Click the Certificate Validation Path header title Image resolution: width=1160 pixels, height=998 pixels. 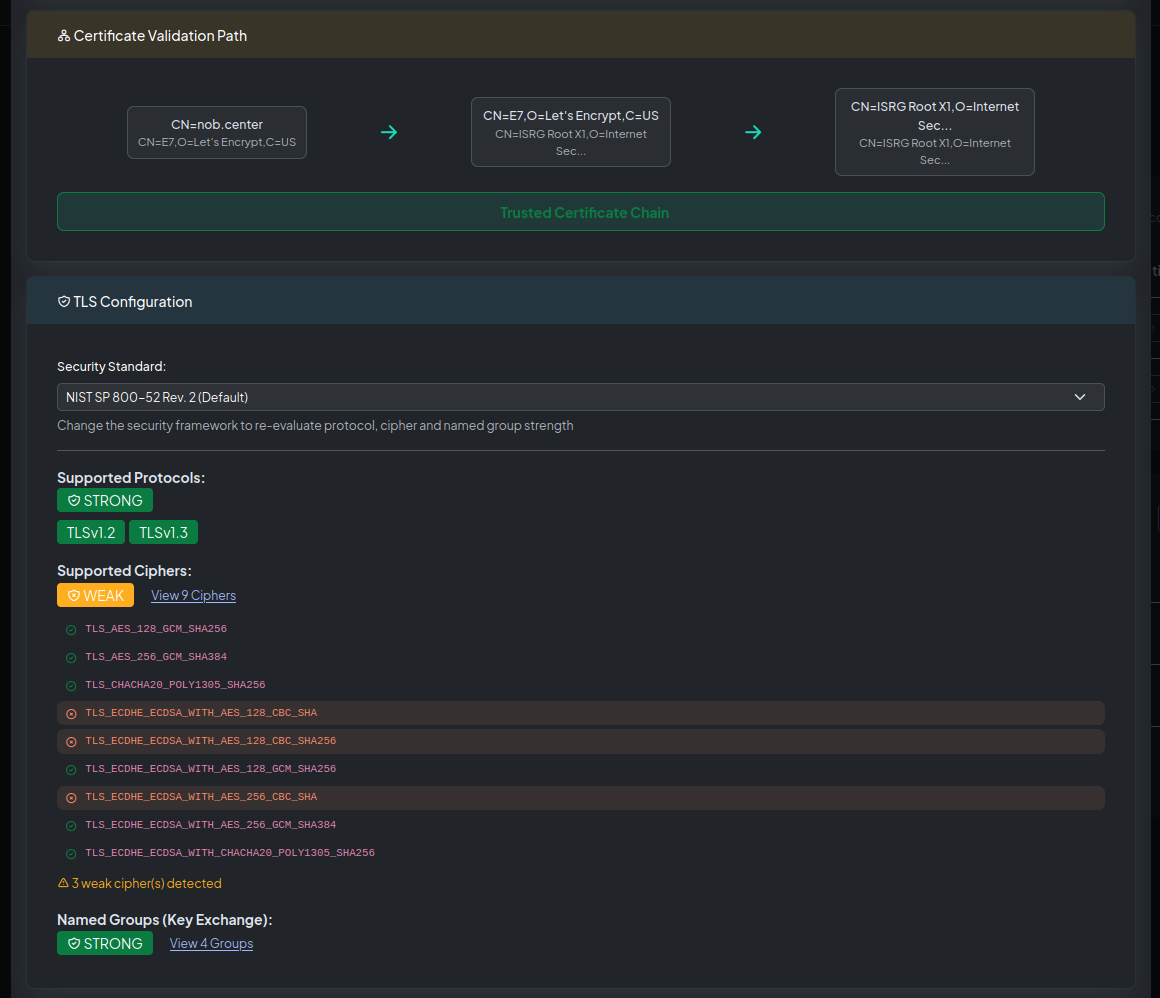pyautogui.click(x=161, y=36)
